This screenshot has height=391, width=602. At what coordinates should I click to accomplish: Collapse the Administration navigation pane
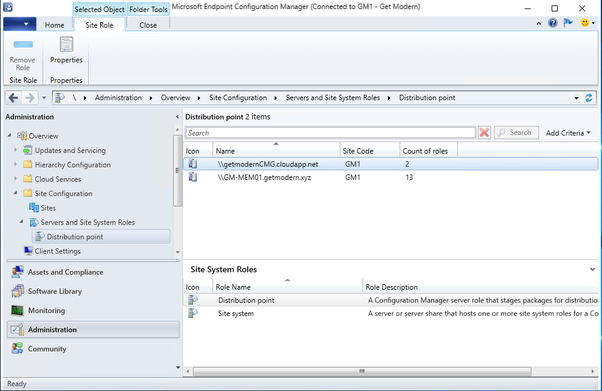[x=177, y=117]
